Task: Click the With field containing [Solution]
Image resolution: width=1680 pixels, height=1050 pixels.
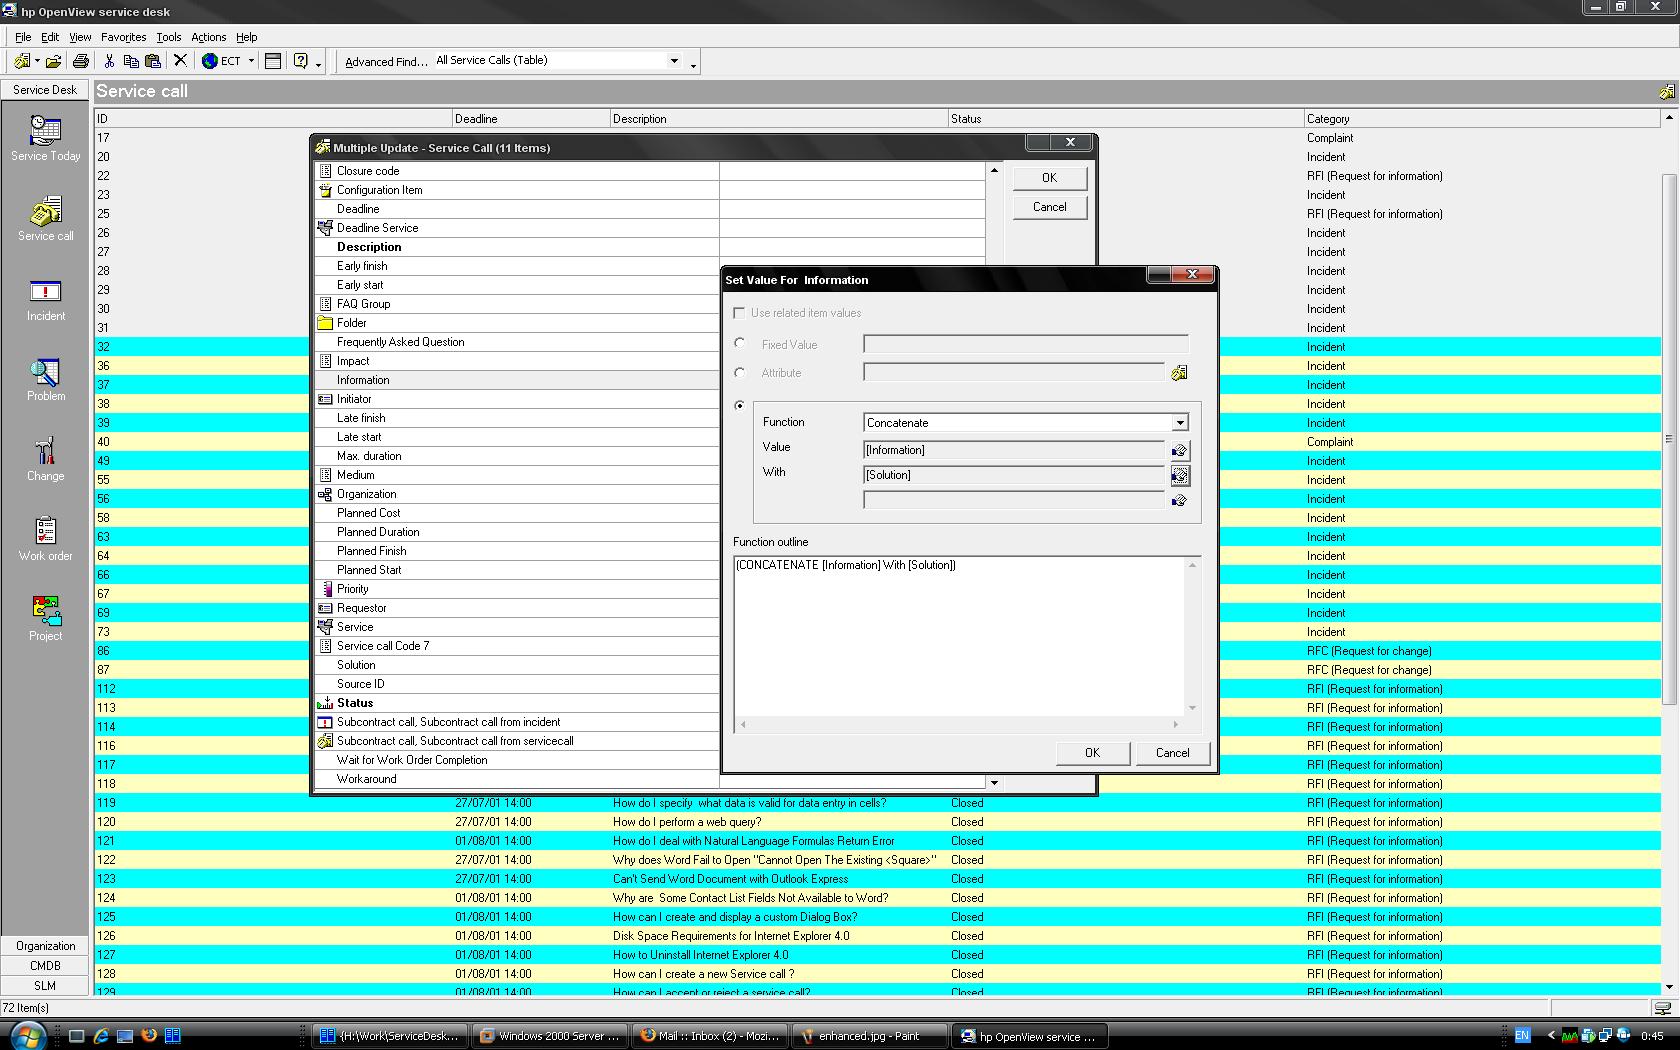Action: point(1014,475)
